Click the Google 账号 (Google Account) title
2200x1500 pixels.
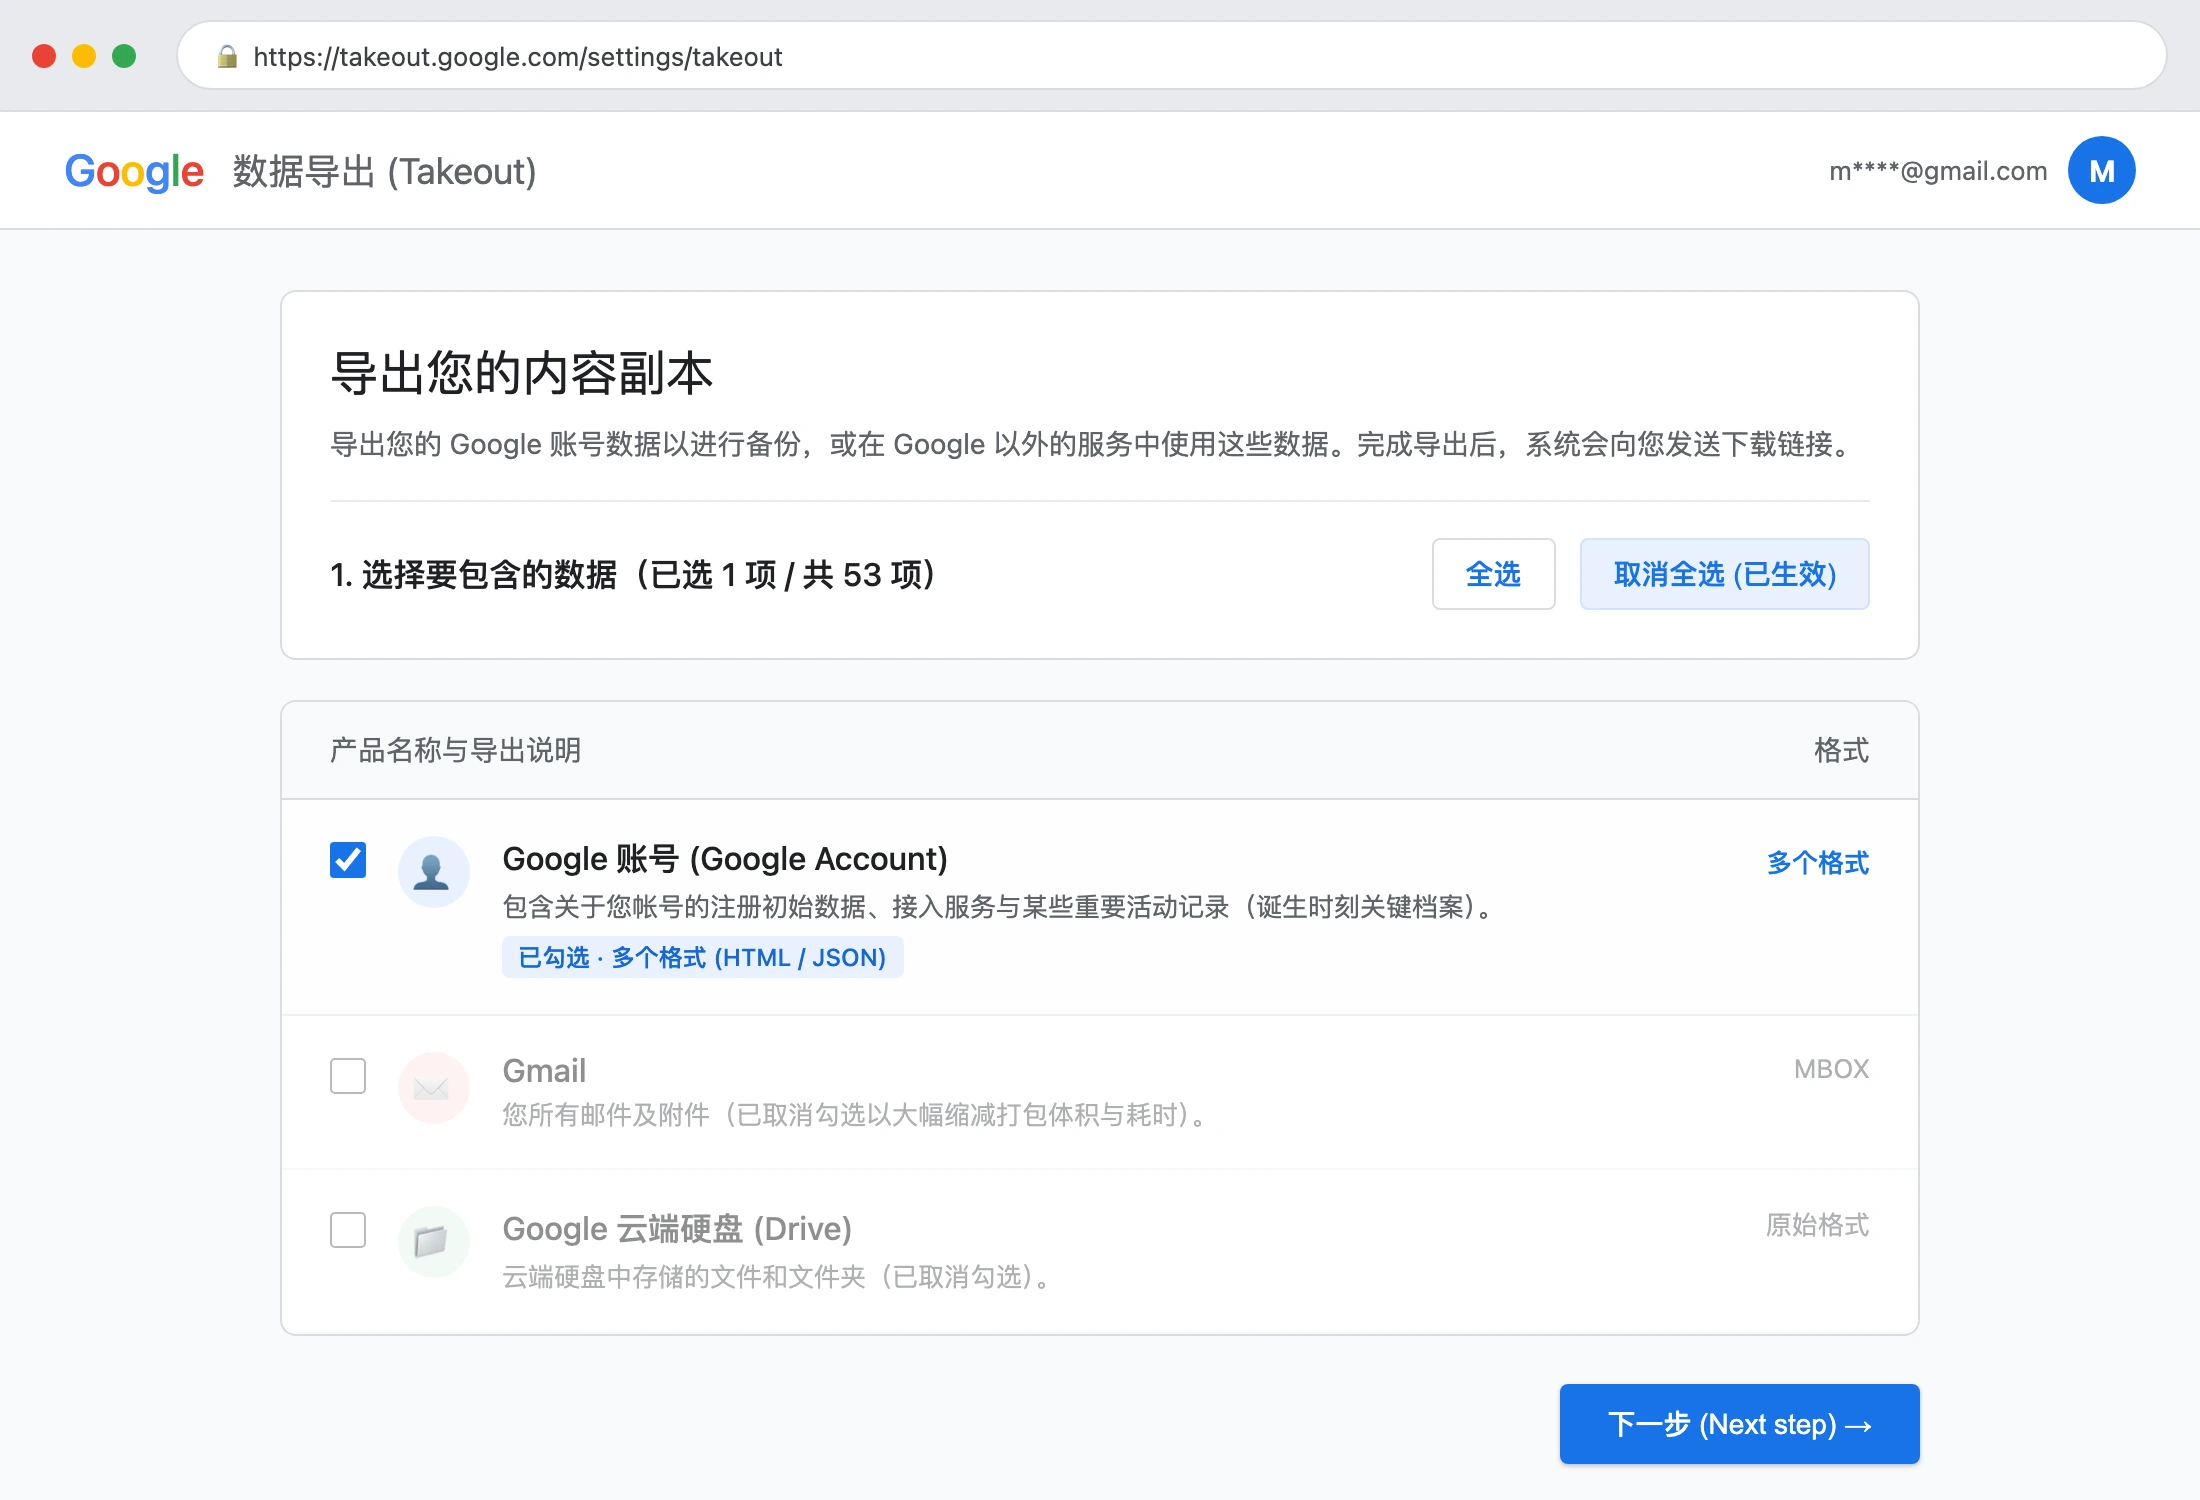pos(725,859)
